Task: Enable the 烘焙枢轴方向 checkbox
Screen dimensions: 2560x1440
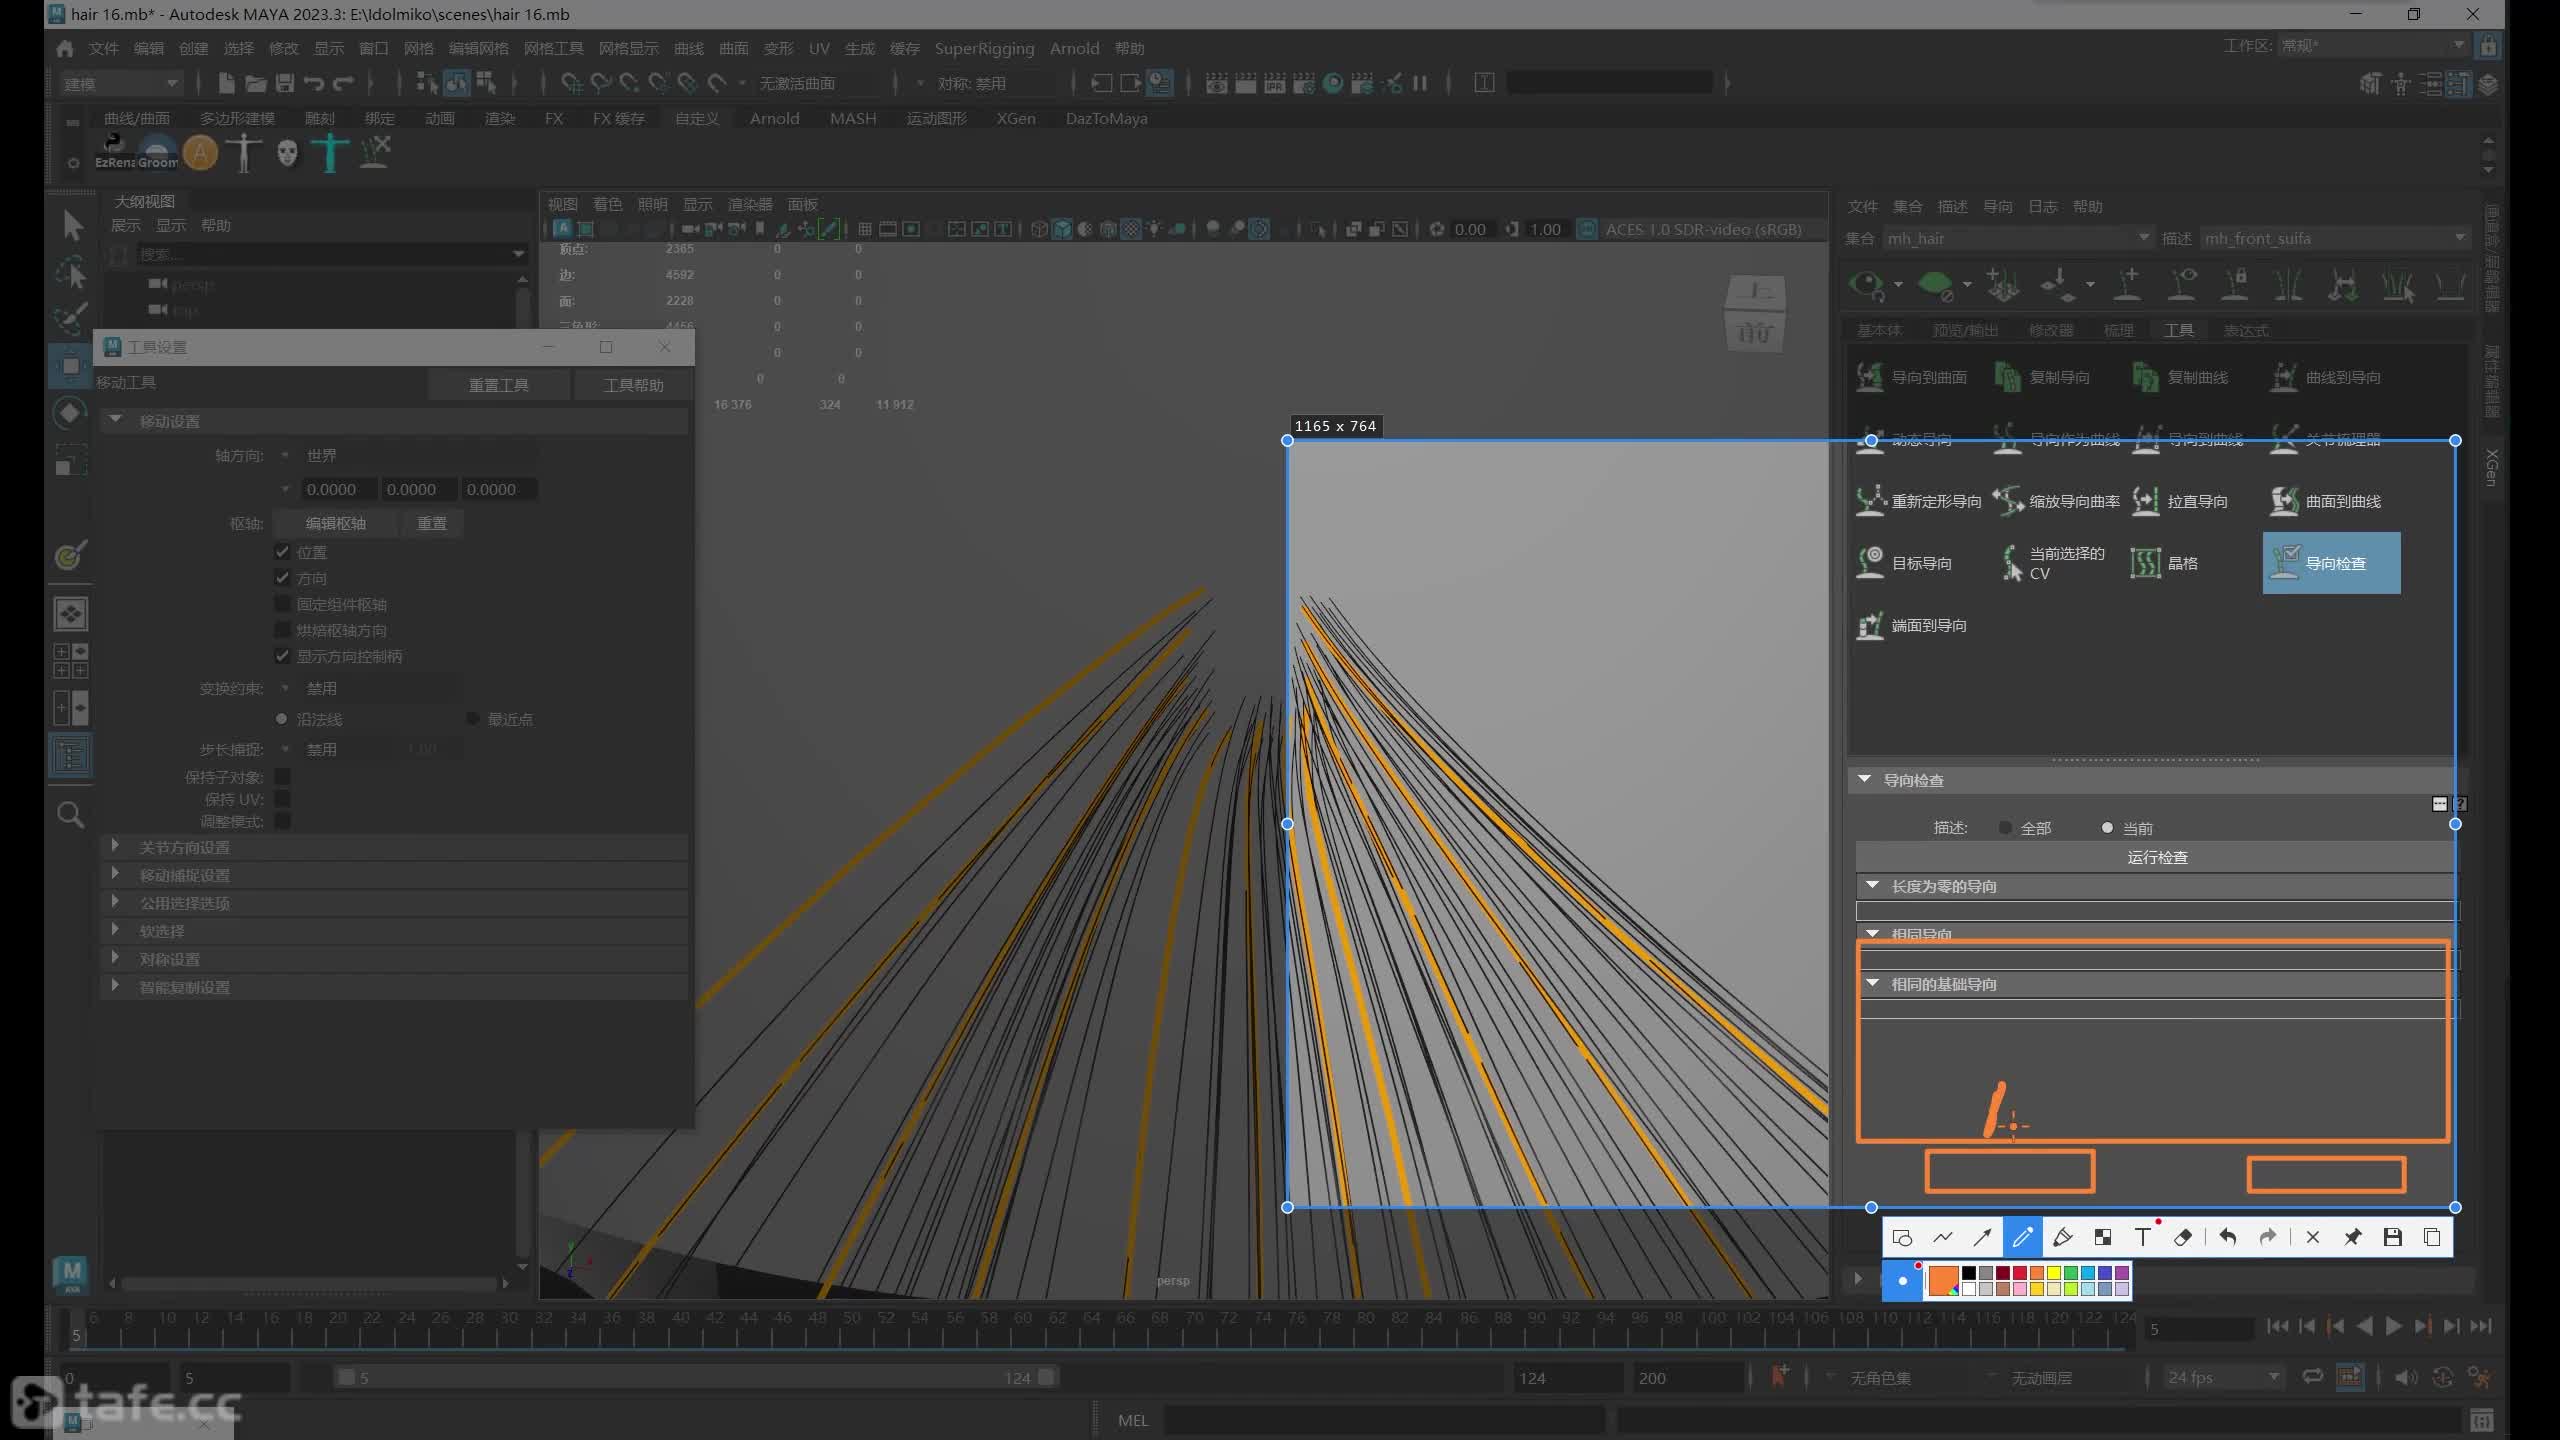Action: coord(282,630)
